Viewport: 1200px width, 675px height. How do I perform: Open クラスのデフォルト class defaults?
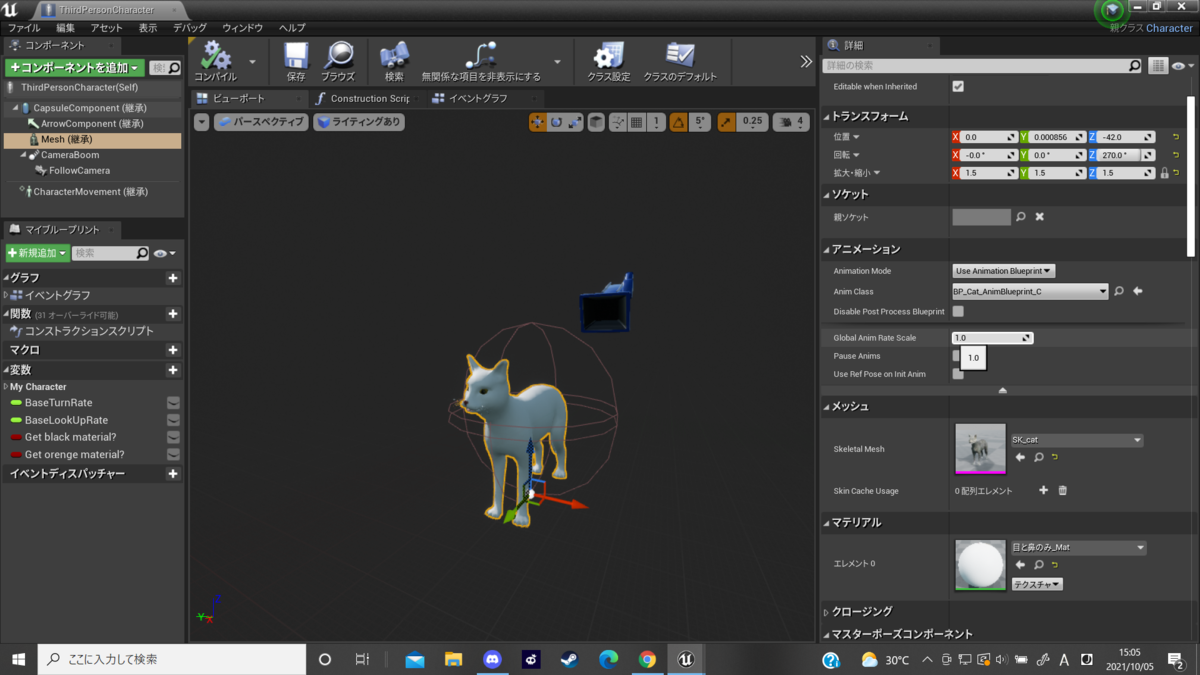[680, 61]
